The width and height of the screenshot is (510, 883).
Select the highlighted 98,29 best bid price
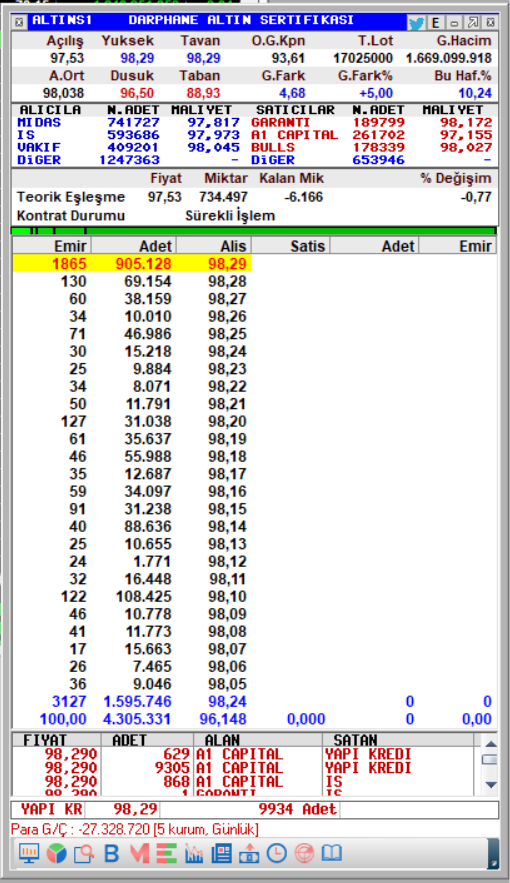tap(227, 264)
